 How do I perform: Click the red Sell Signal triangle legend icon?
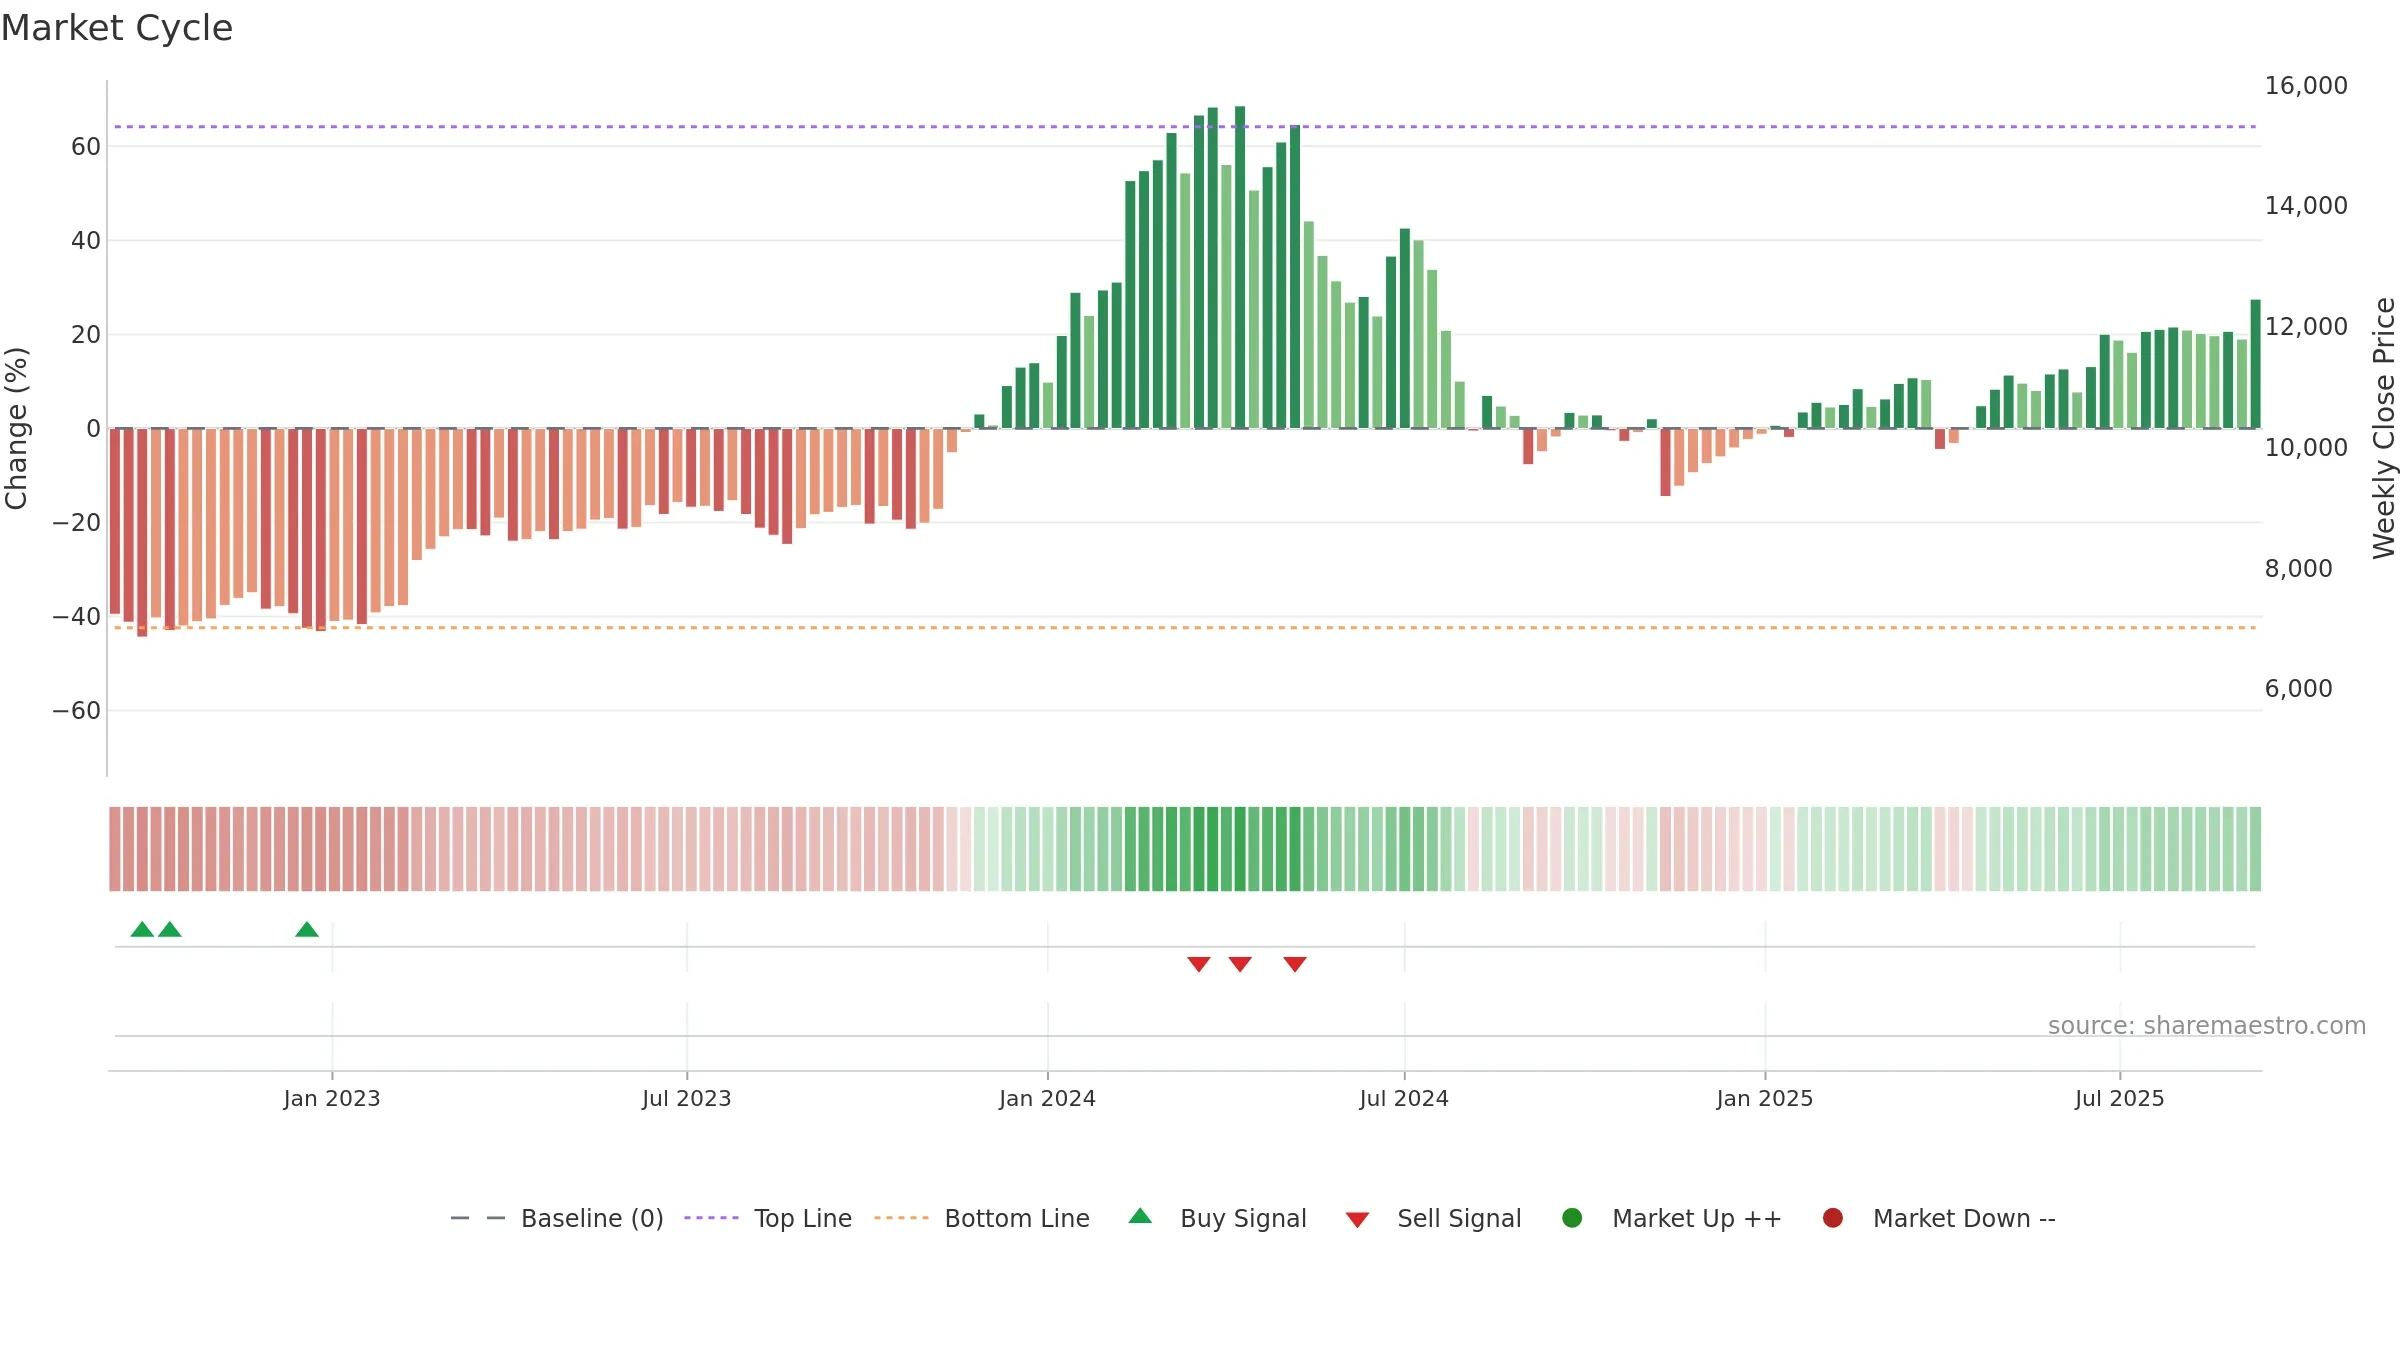1357,1220
